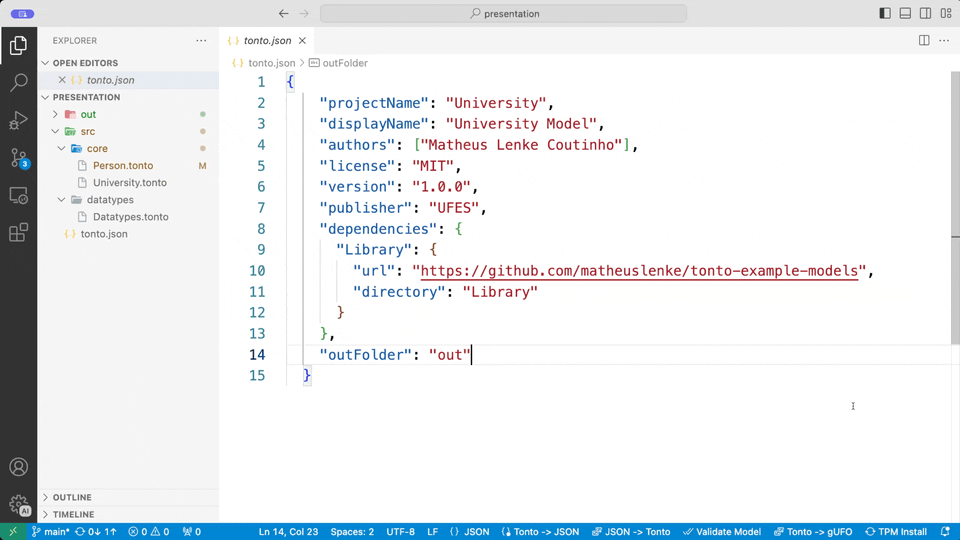Click the "1.0.0" version value
The image size is (960, 540).
441,187
